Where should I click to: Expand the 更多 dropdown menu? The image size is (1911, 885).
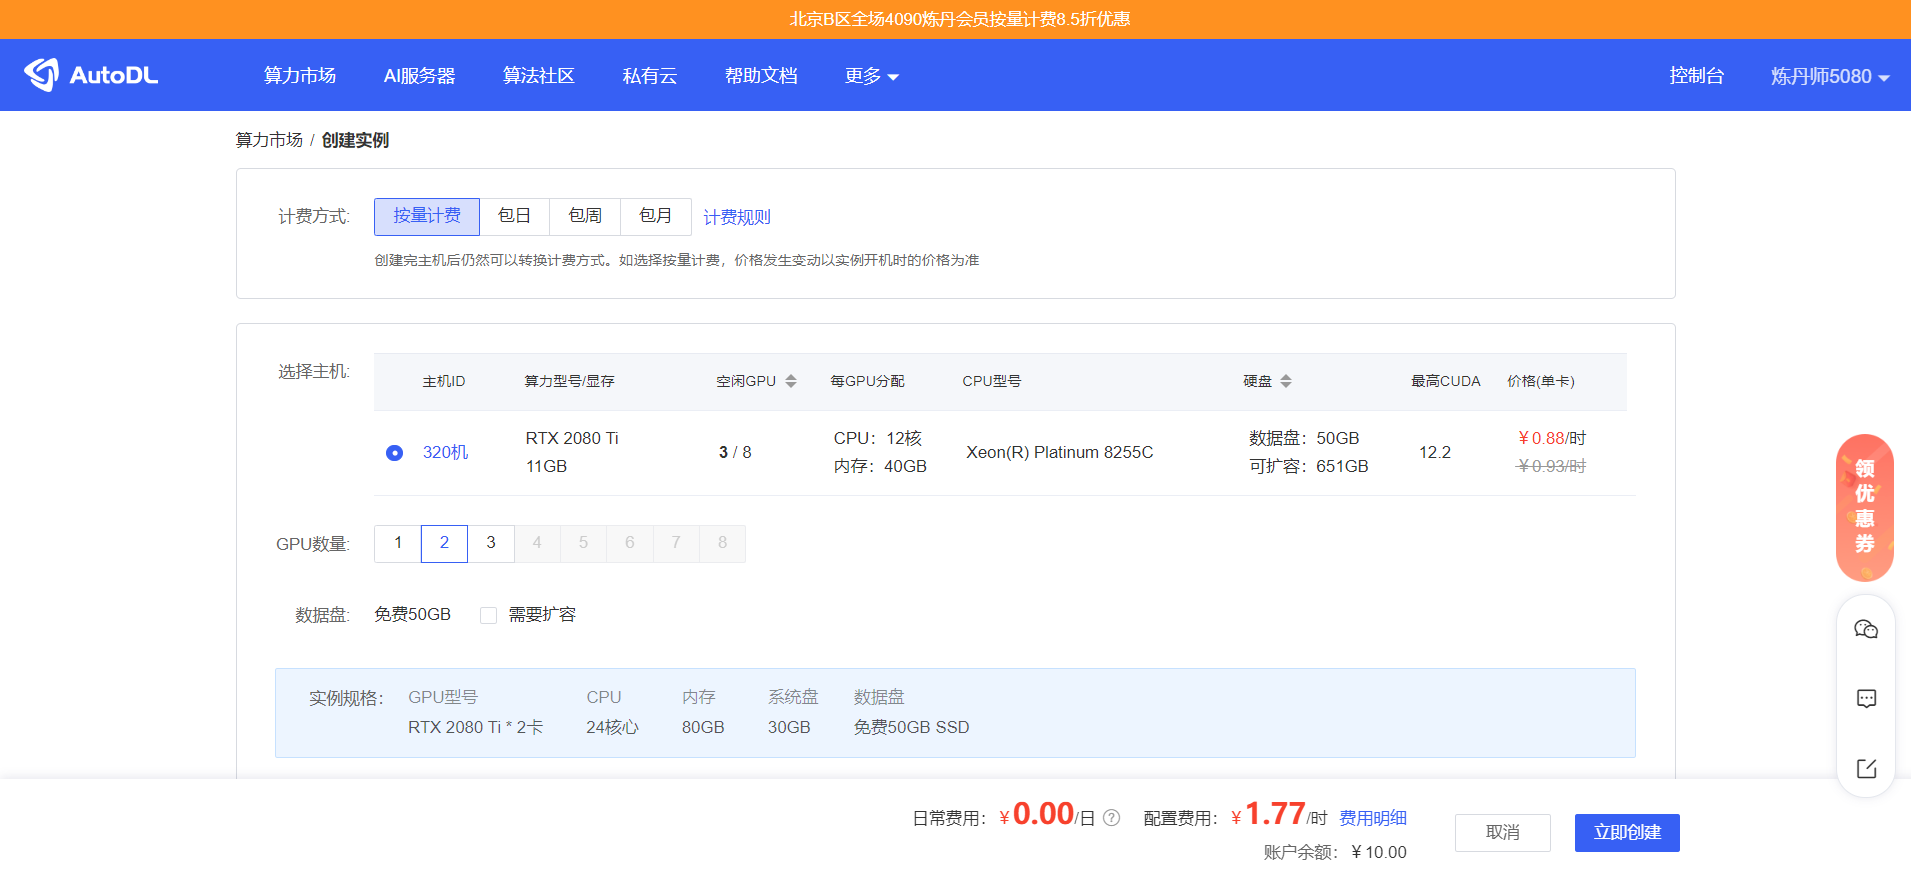click(x=871, y=76)
